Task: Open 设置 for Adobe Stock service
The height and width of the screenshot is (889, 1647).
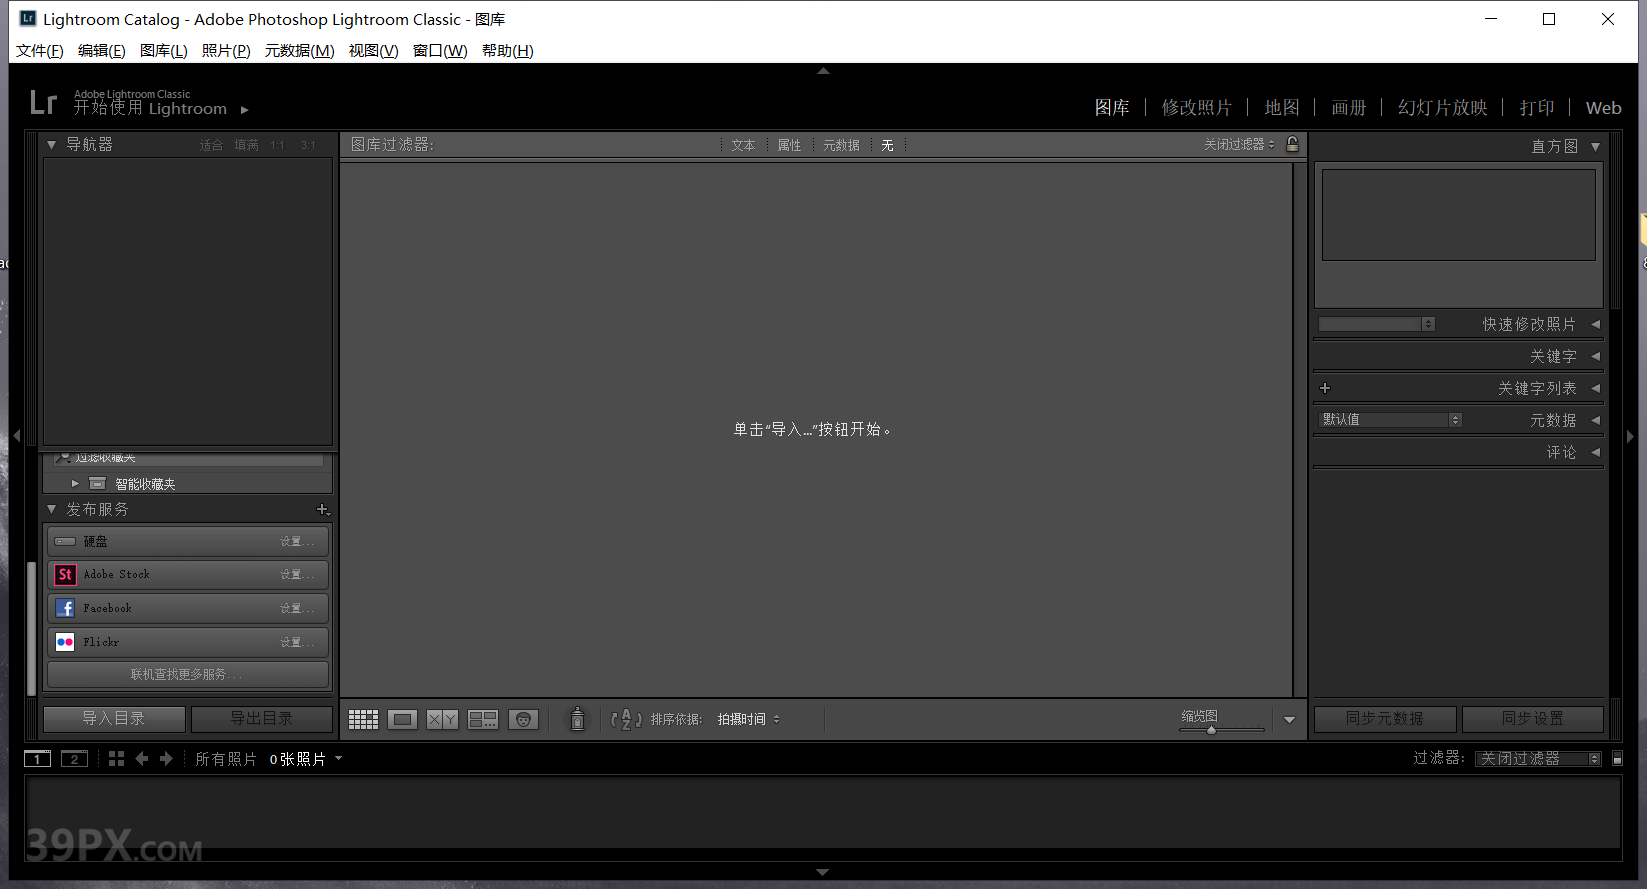Action: point(296,574)
